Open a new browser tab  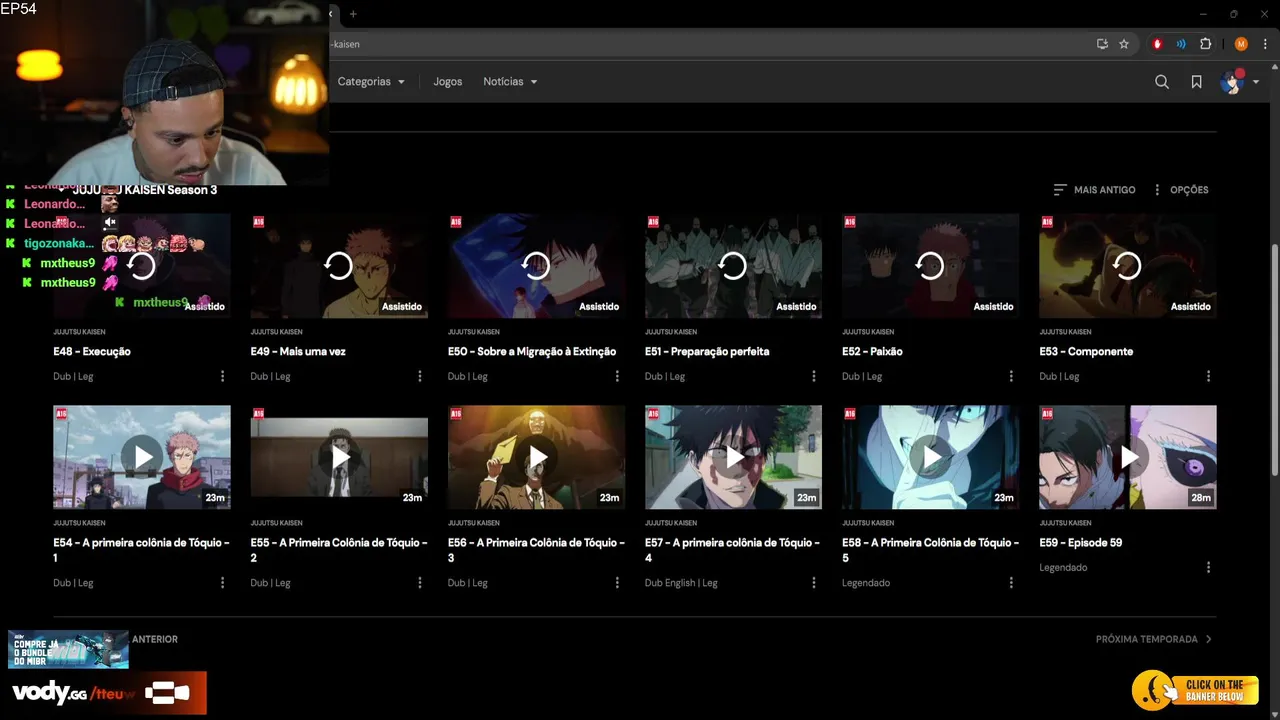[353, 14]
